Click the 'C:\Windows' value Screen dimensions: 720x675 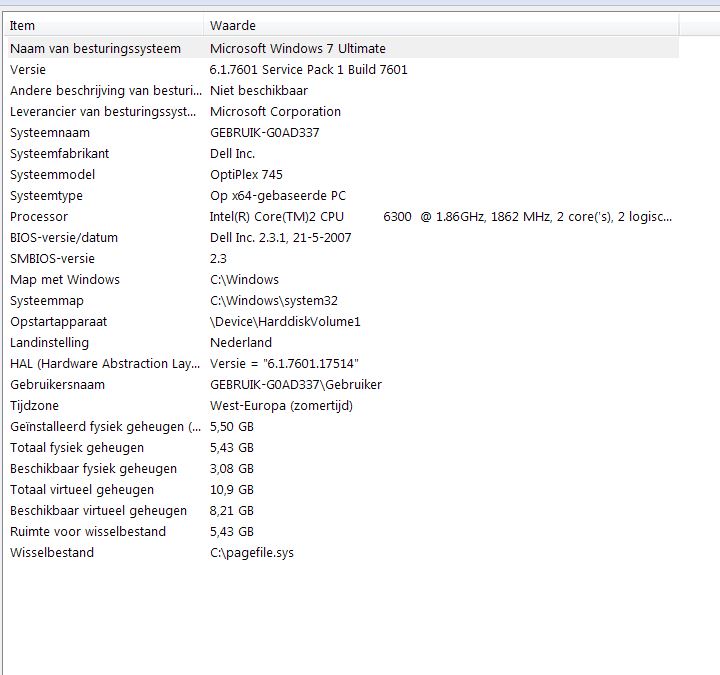244,280
